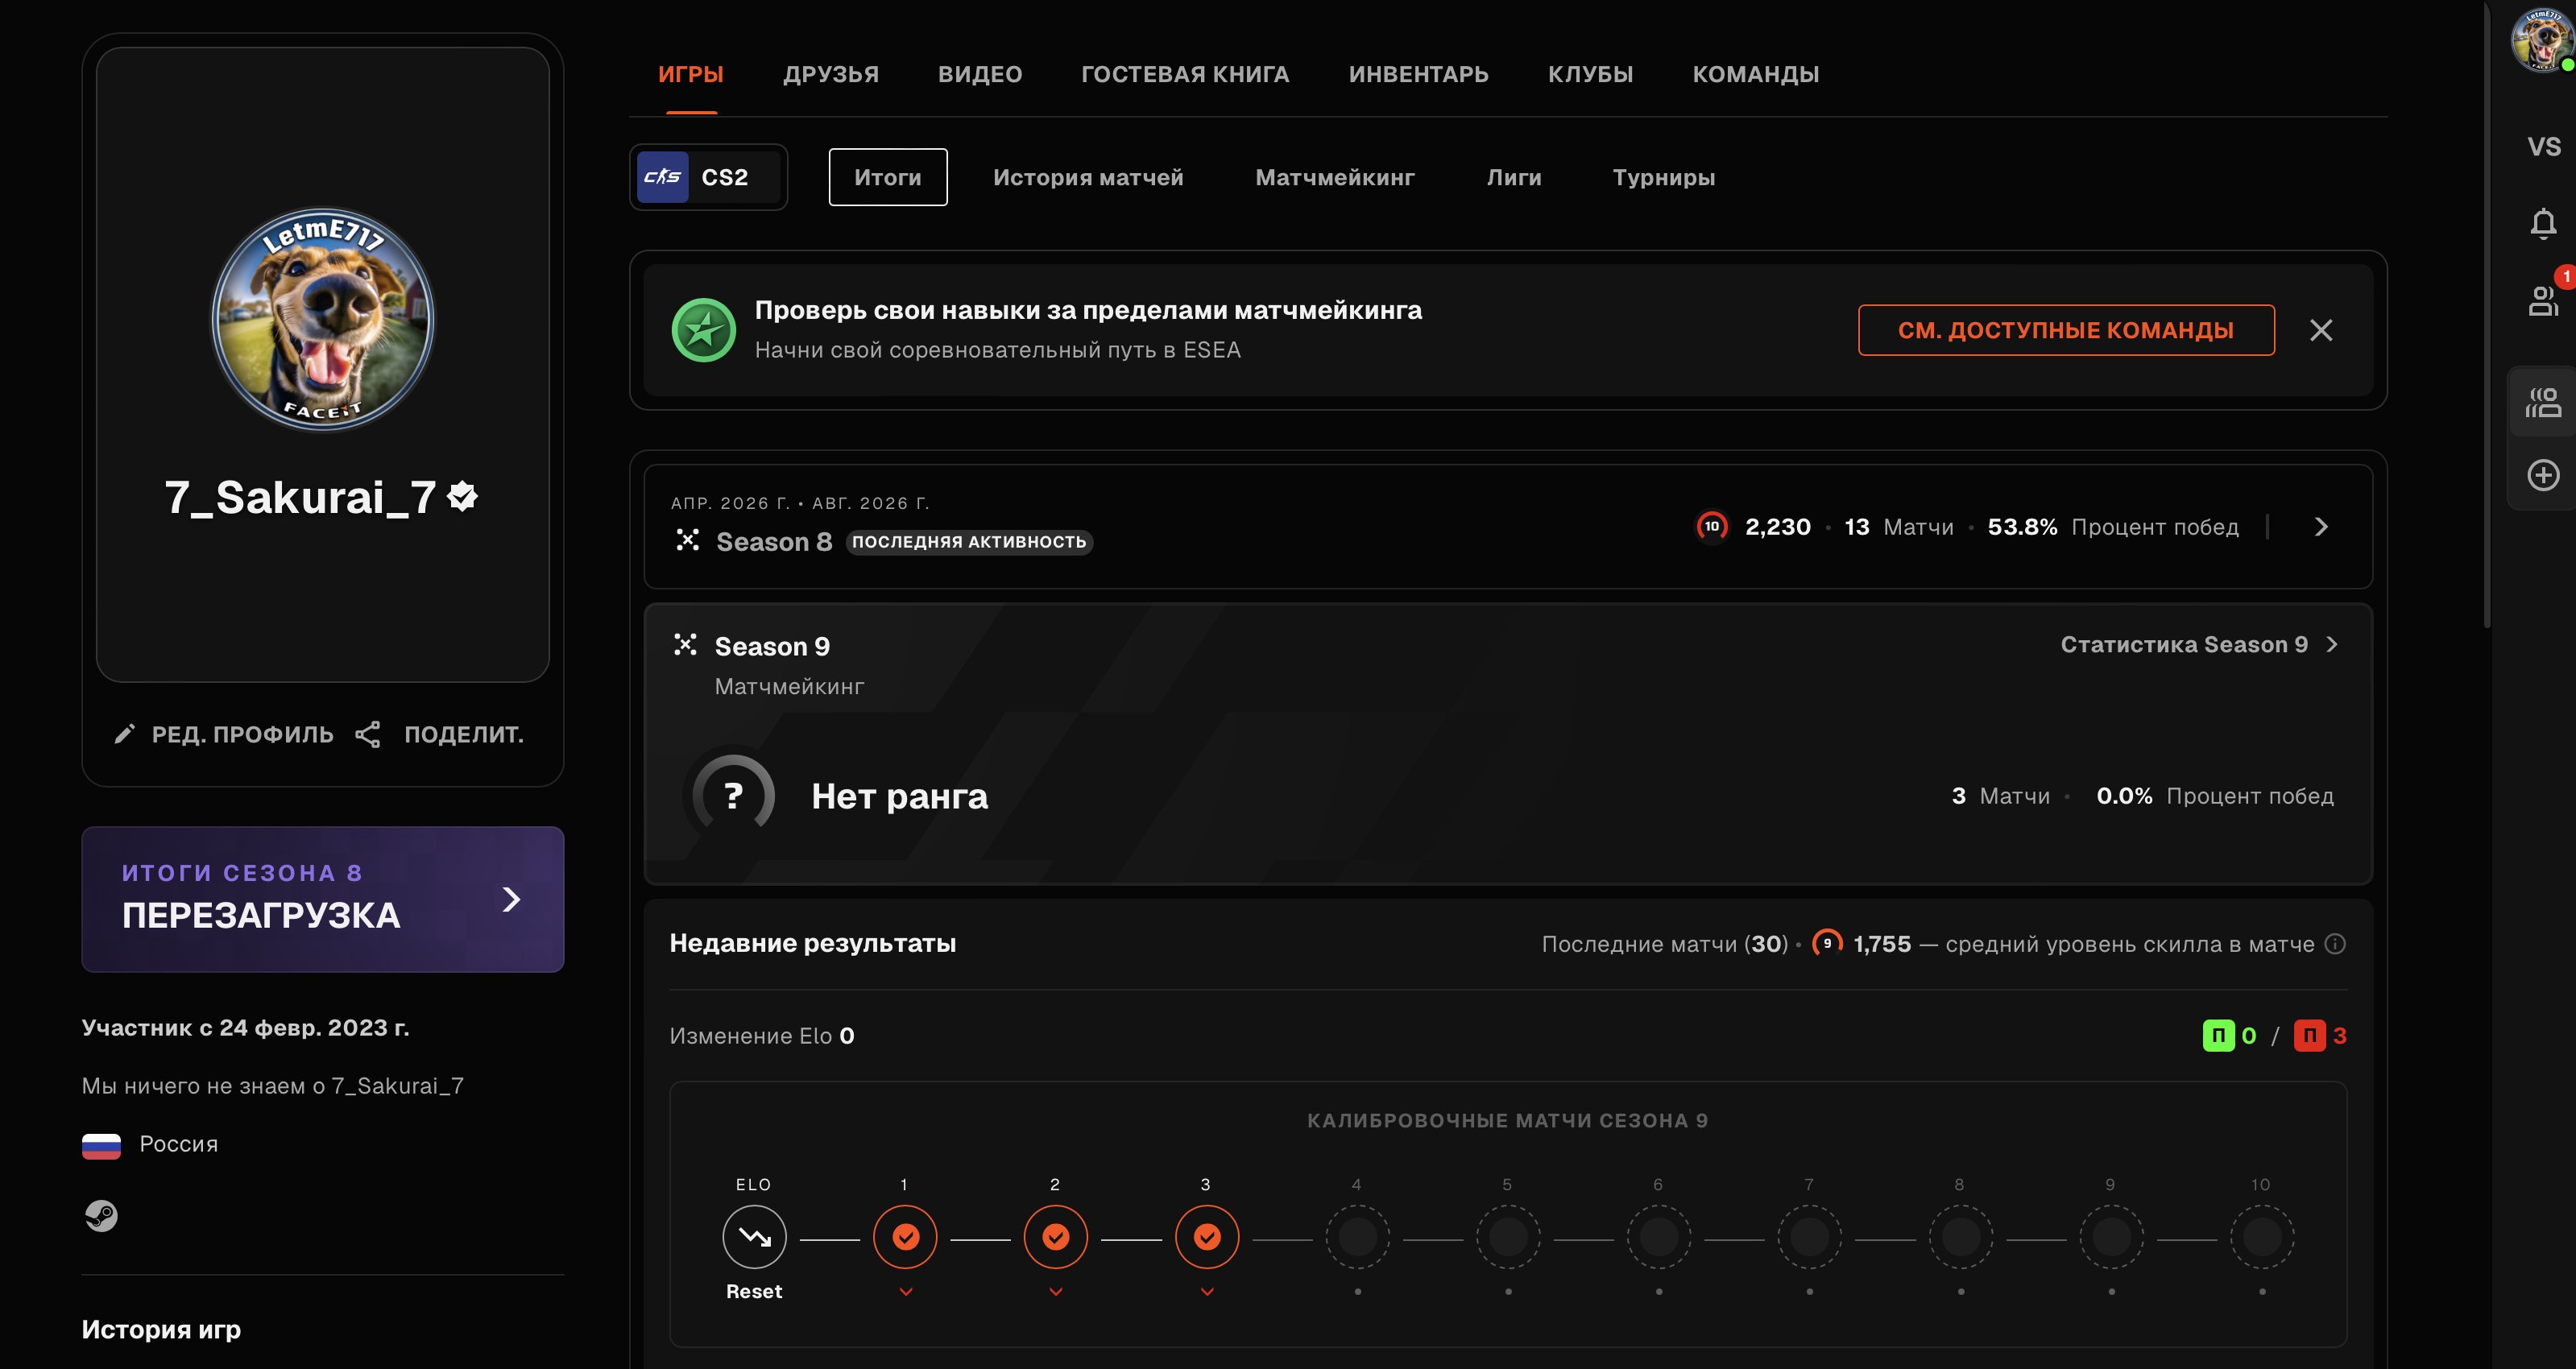Expand calibration match 1 details arrow
The width and height of the screenshot is (2576, 1369).
click(906, 1292)
